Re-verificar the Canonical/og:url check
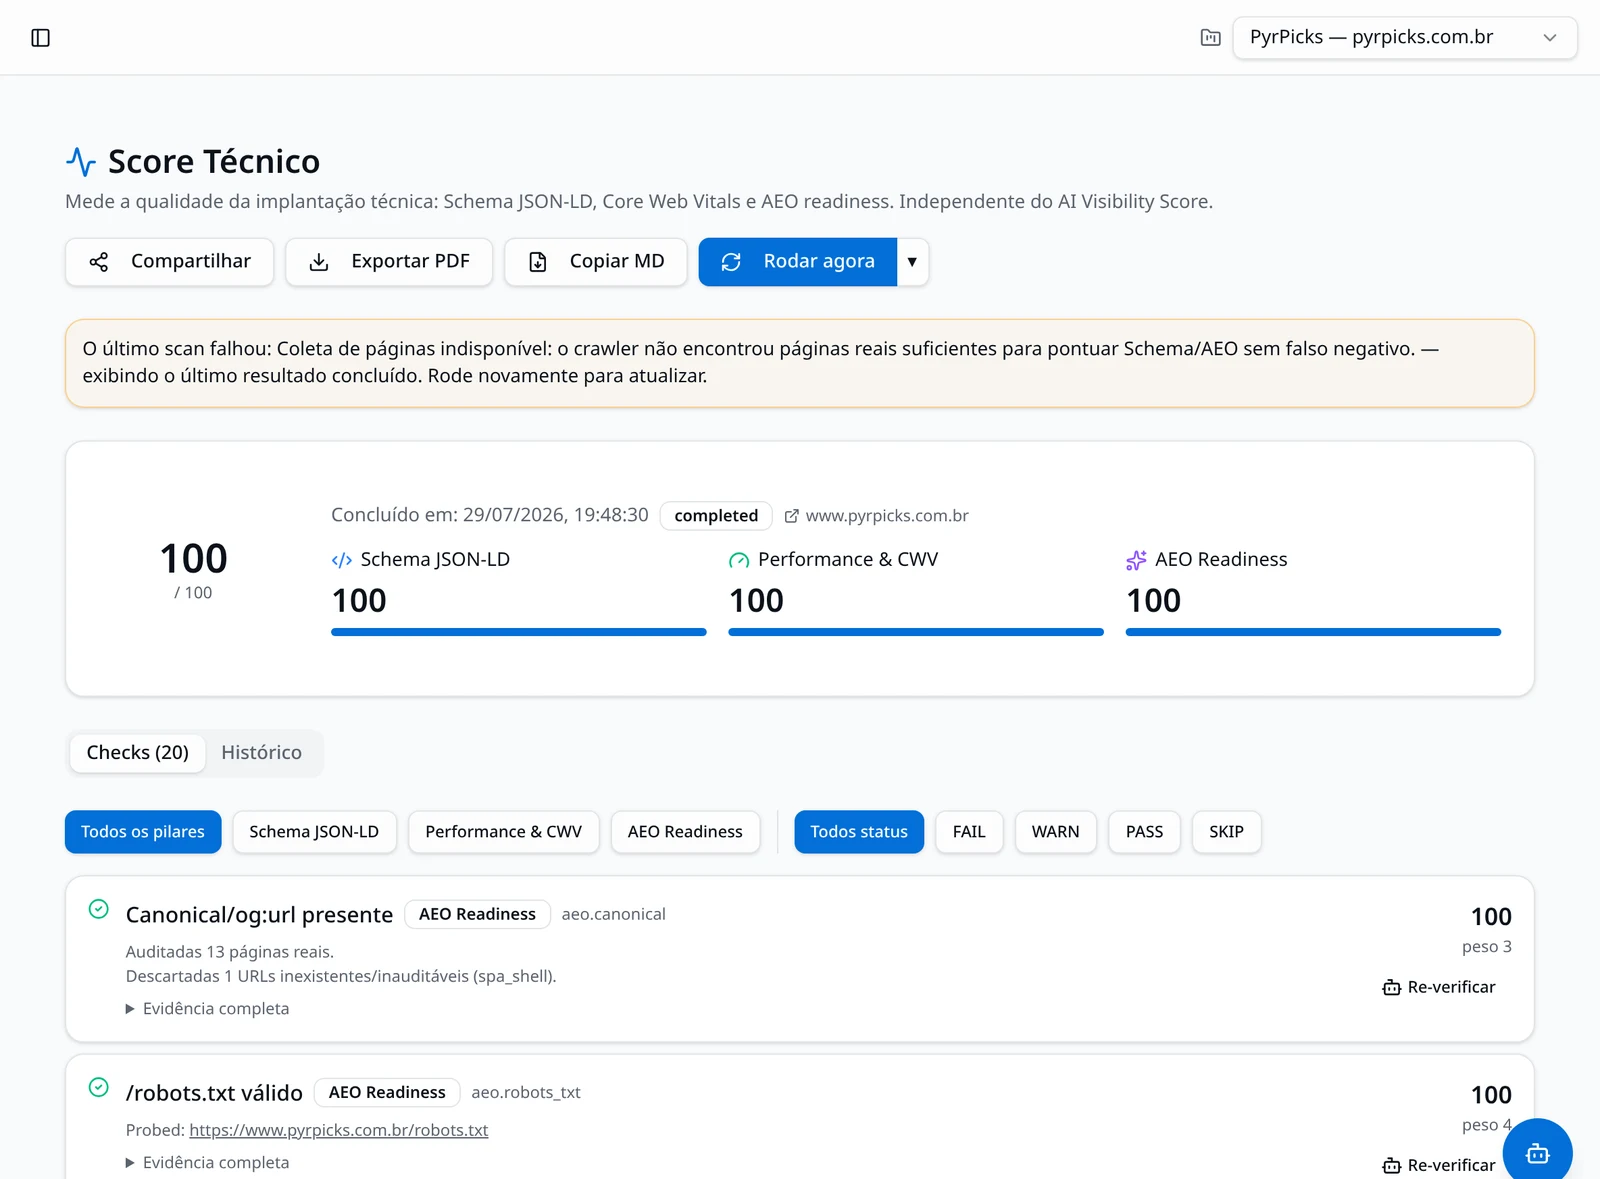The width and height of the screenshot is (1600, 1179). [1439, 987]
